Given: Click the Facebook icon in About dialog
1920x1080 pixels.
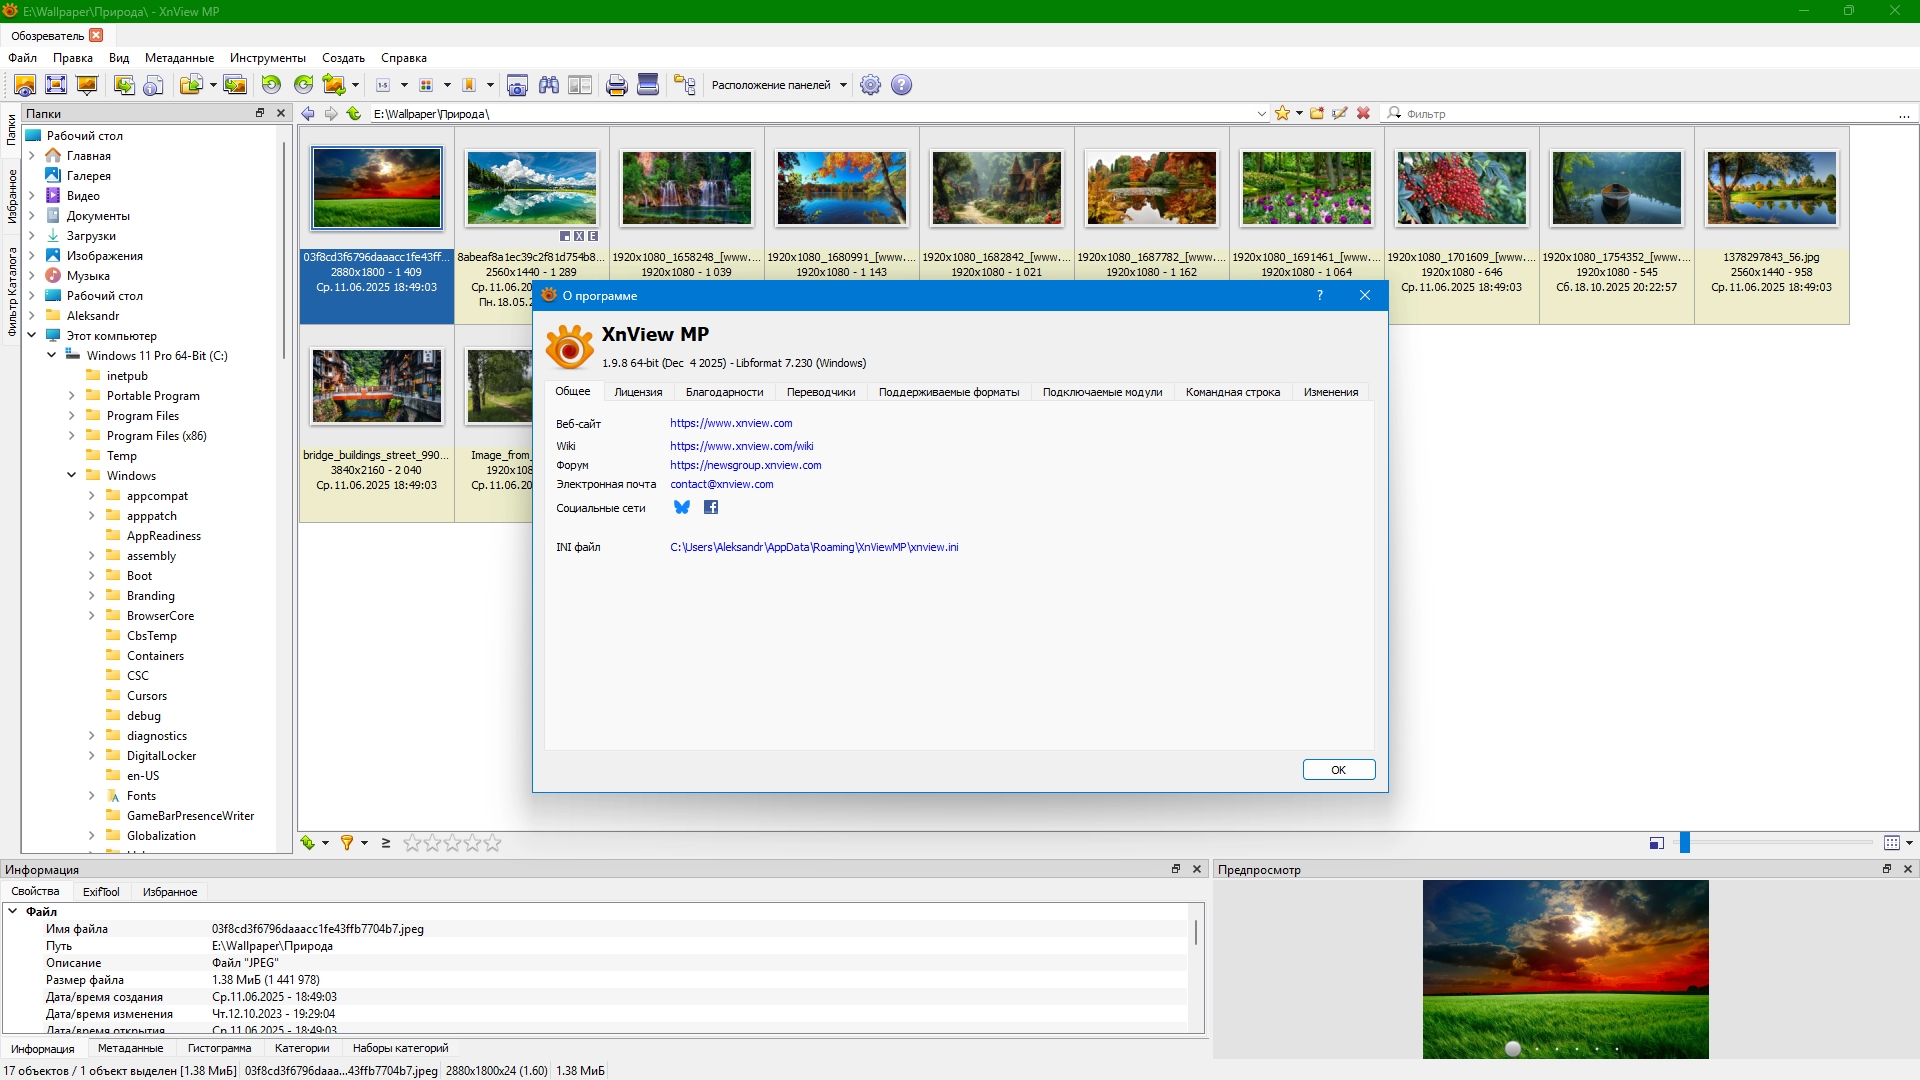Looking at the screenshot, I should pos(711,507).
